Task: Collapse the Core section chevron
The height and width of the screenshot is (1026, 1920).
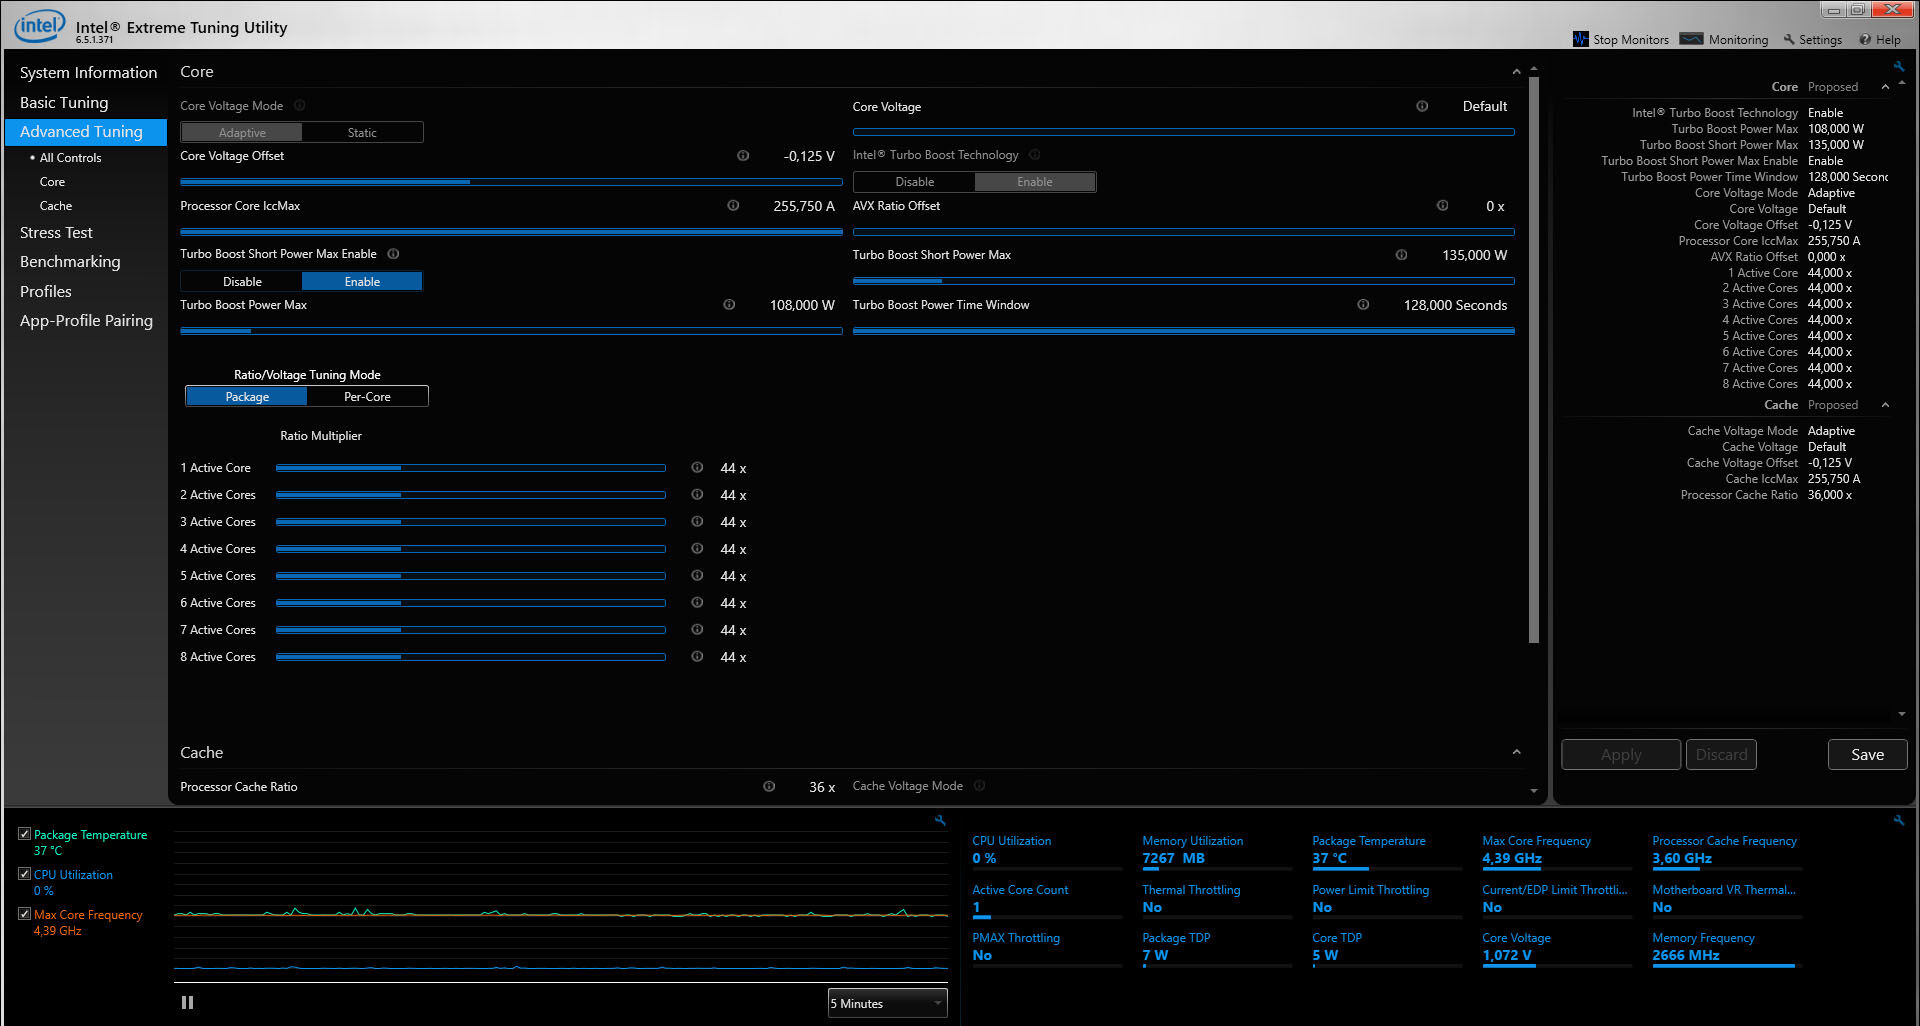Action: click(1516, 72)
